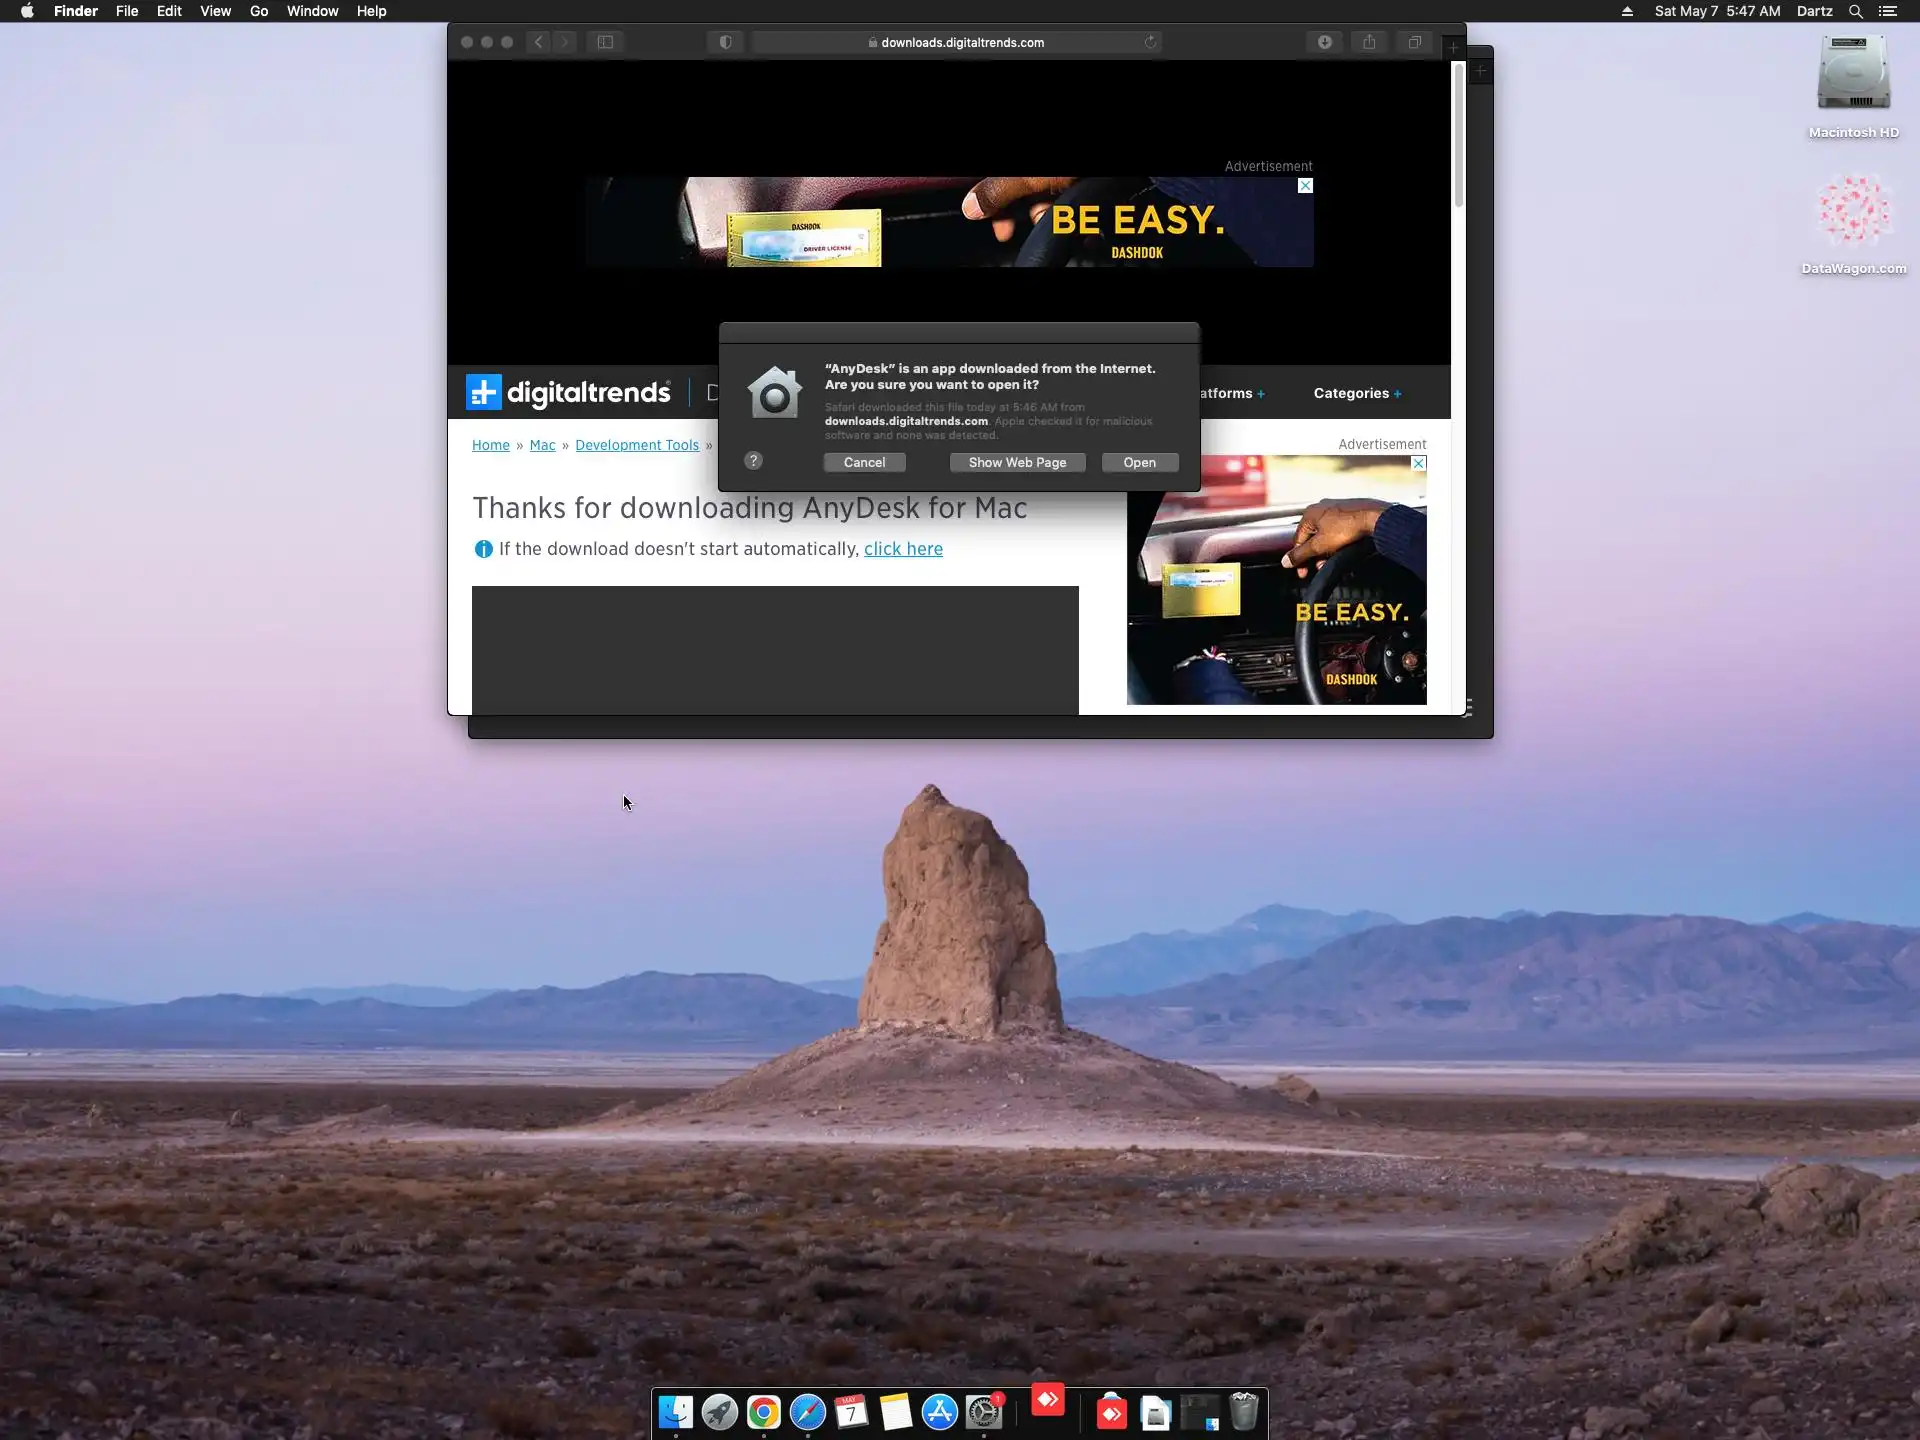Open the Window menu
This screenshot has height=1440, width=1920.
click(312, 11)
